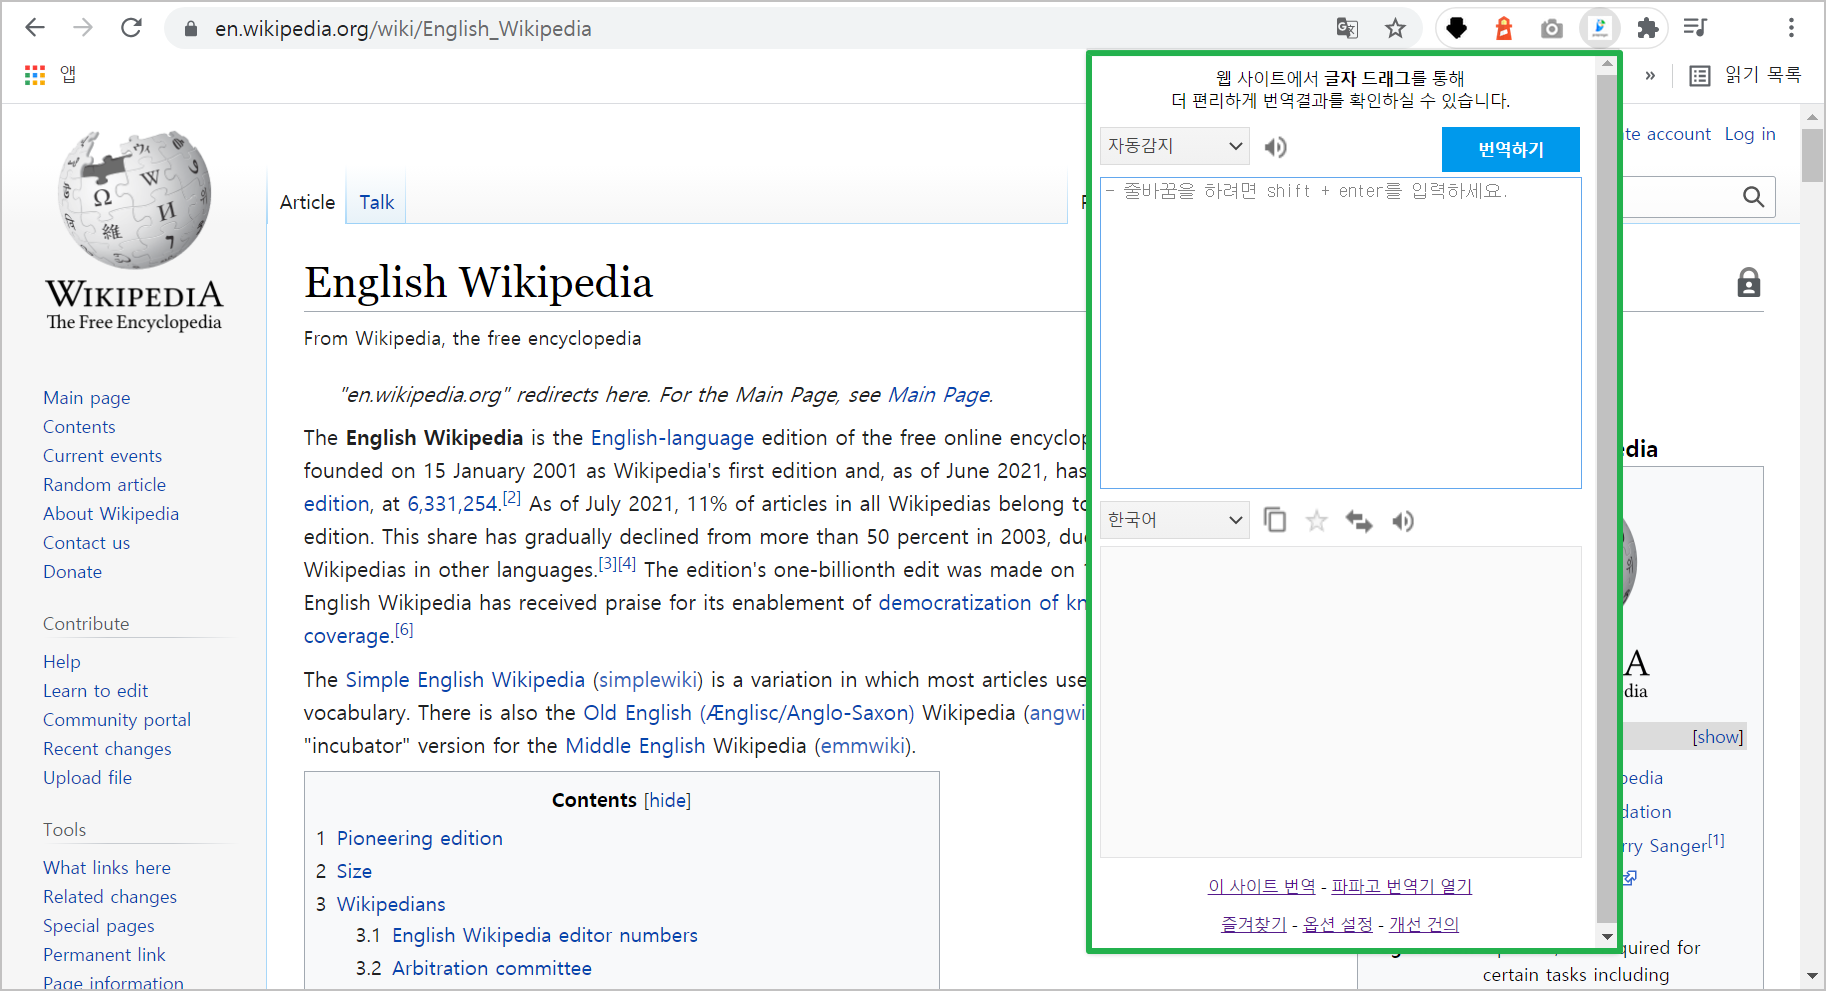1826x991 pixels.
Task: Hide the Contents table with [hide]
Action: pyautogui.click(x=667, y=800)
